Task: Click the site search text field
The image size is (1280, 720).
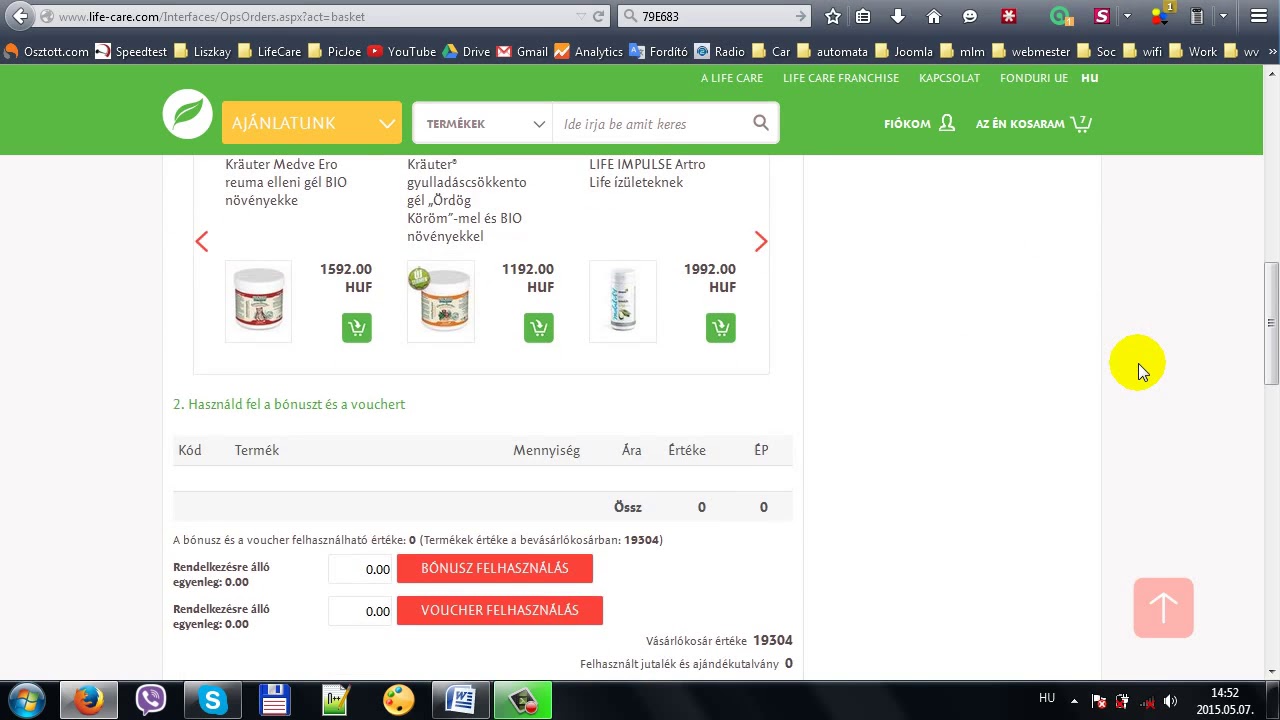Action: click(x=652, y=124)
